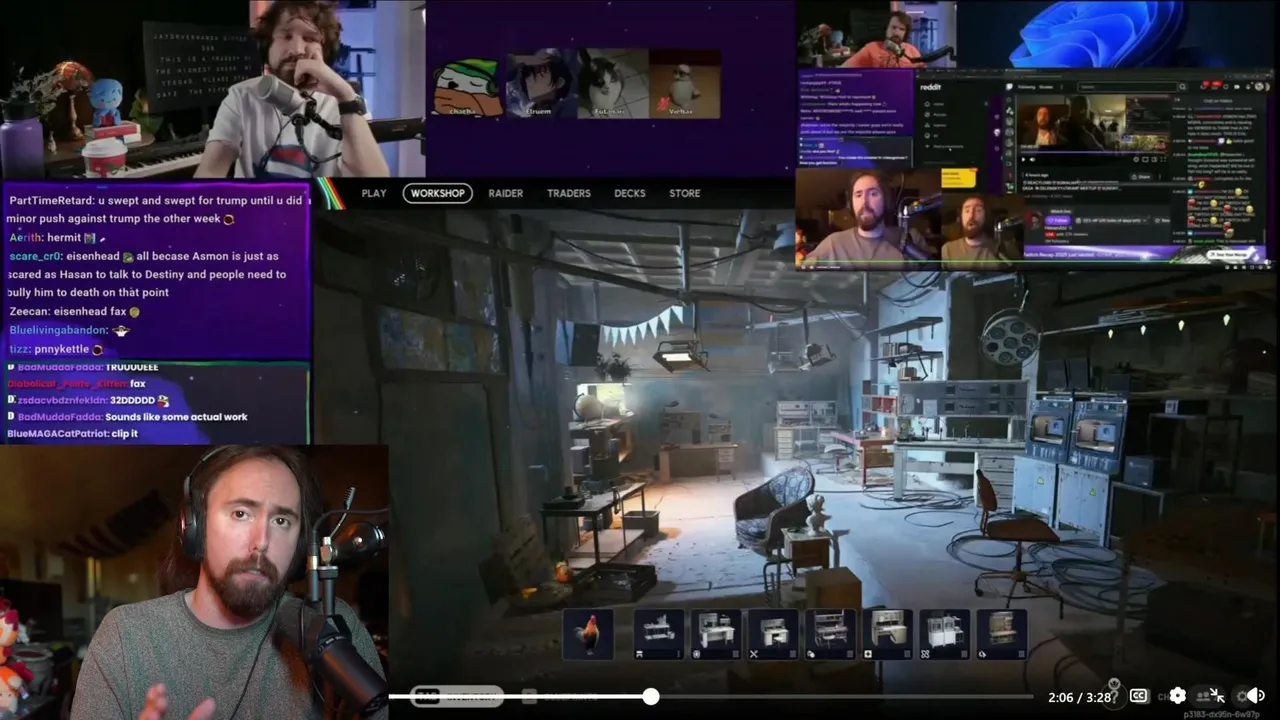
Task: Click chat message 'clip it'
Action: (x=125, y=433)
